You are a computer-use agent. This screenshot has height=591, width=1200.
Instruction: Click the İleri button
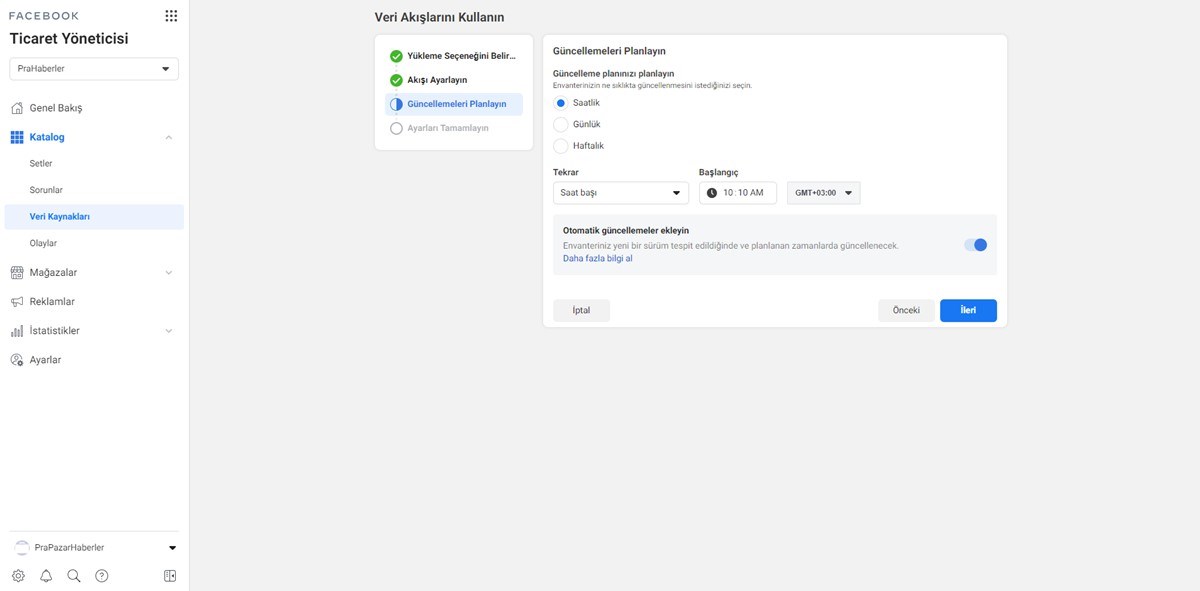[x=968, y=311]
